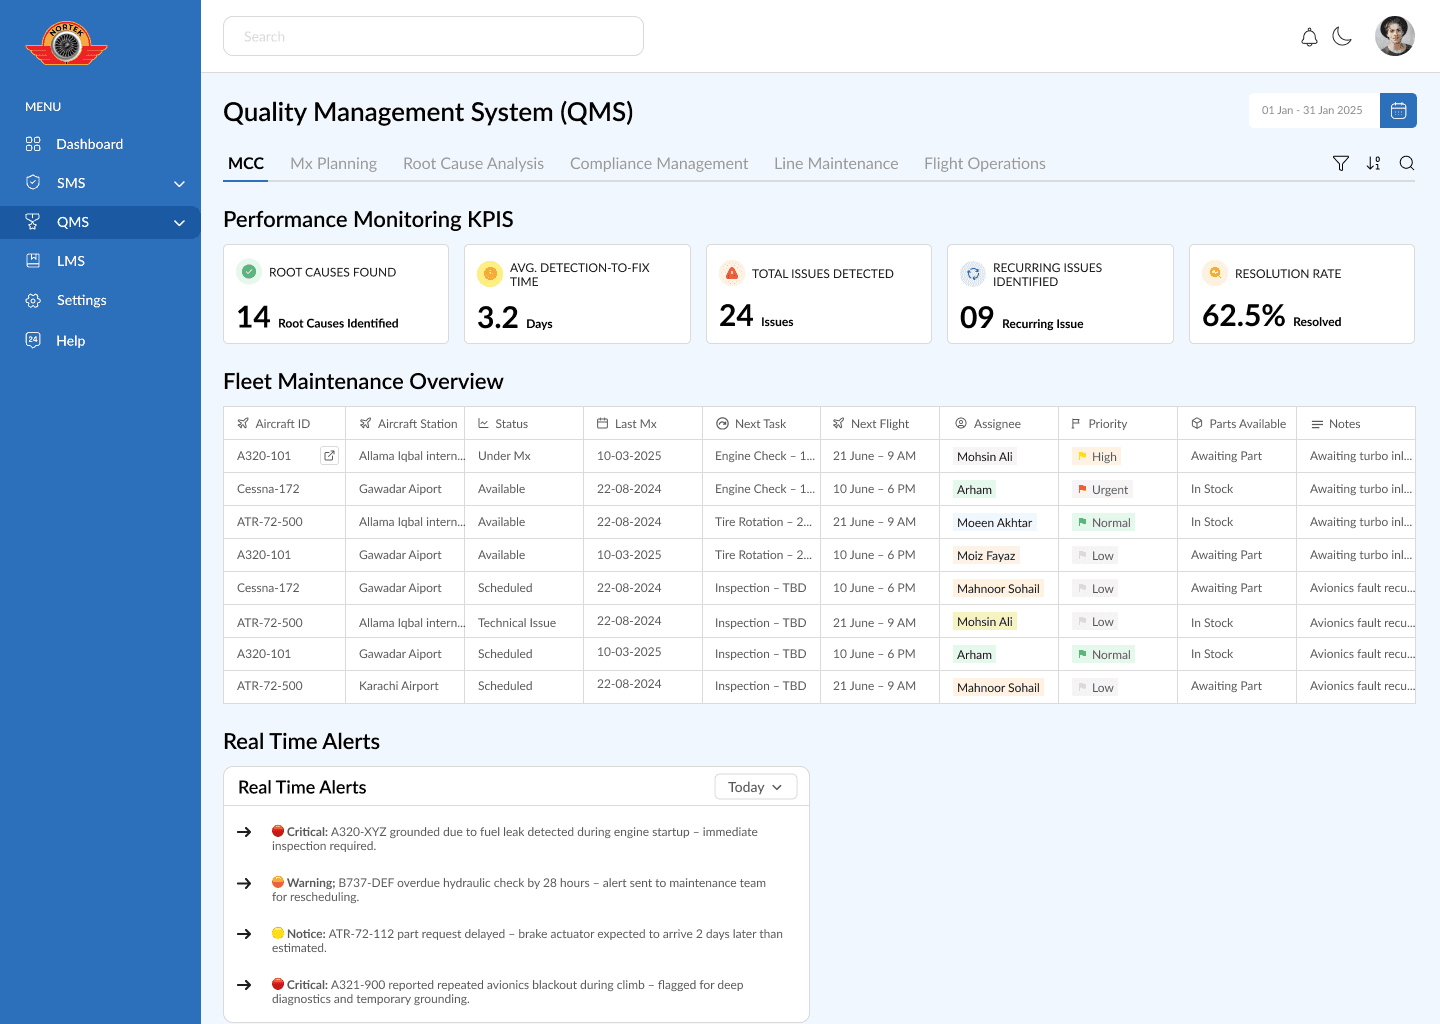Click the Total Issues Detected warning icon

point(732,273)
